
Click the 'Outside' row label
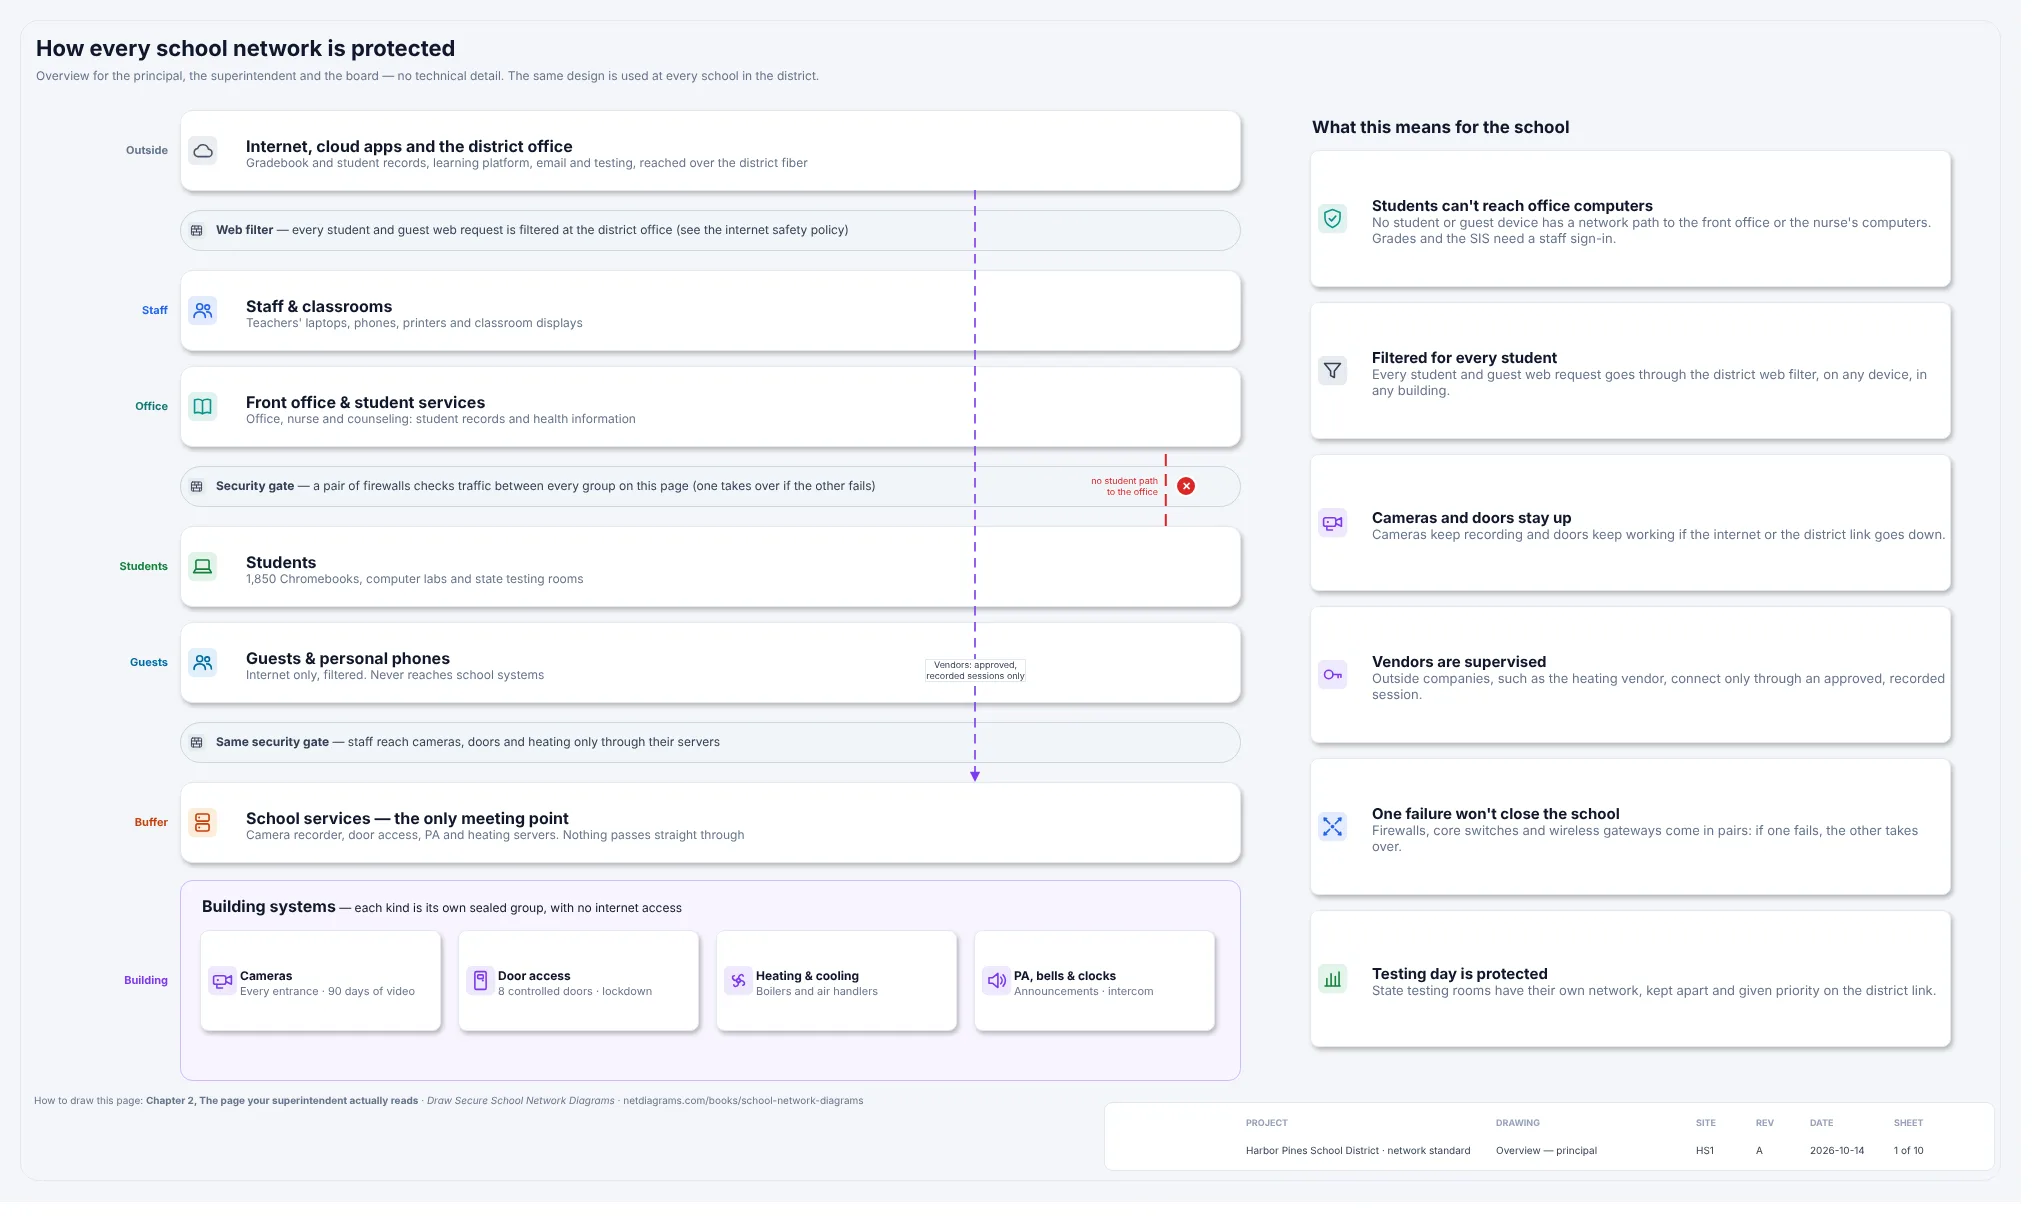[x=147, y=151]
